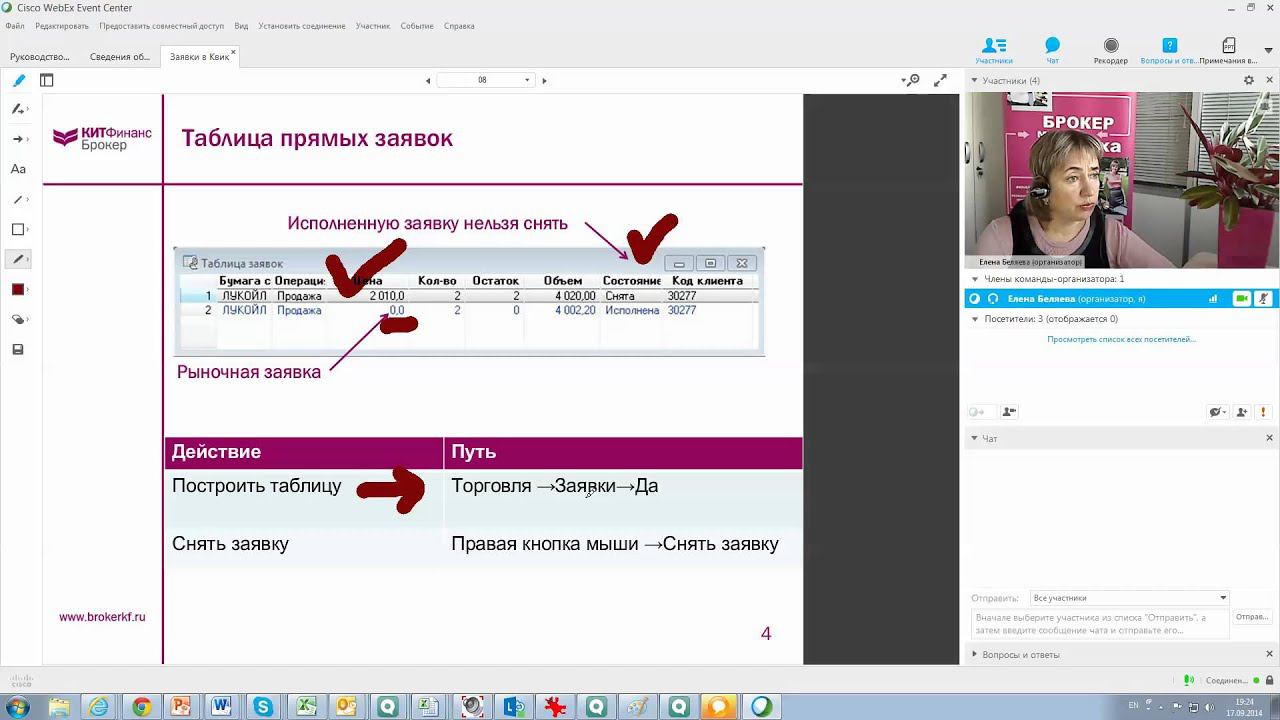
Task: Switch to the Руководство tab
Action: [x=40, y=57]
